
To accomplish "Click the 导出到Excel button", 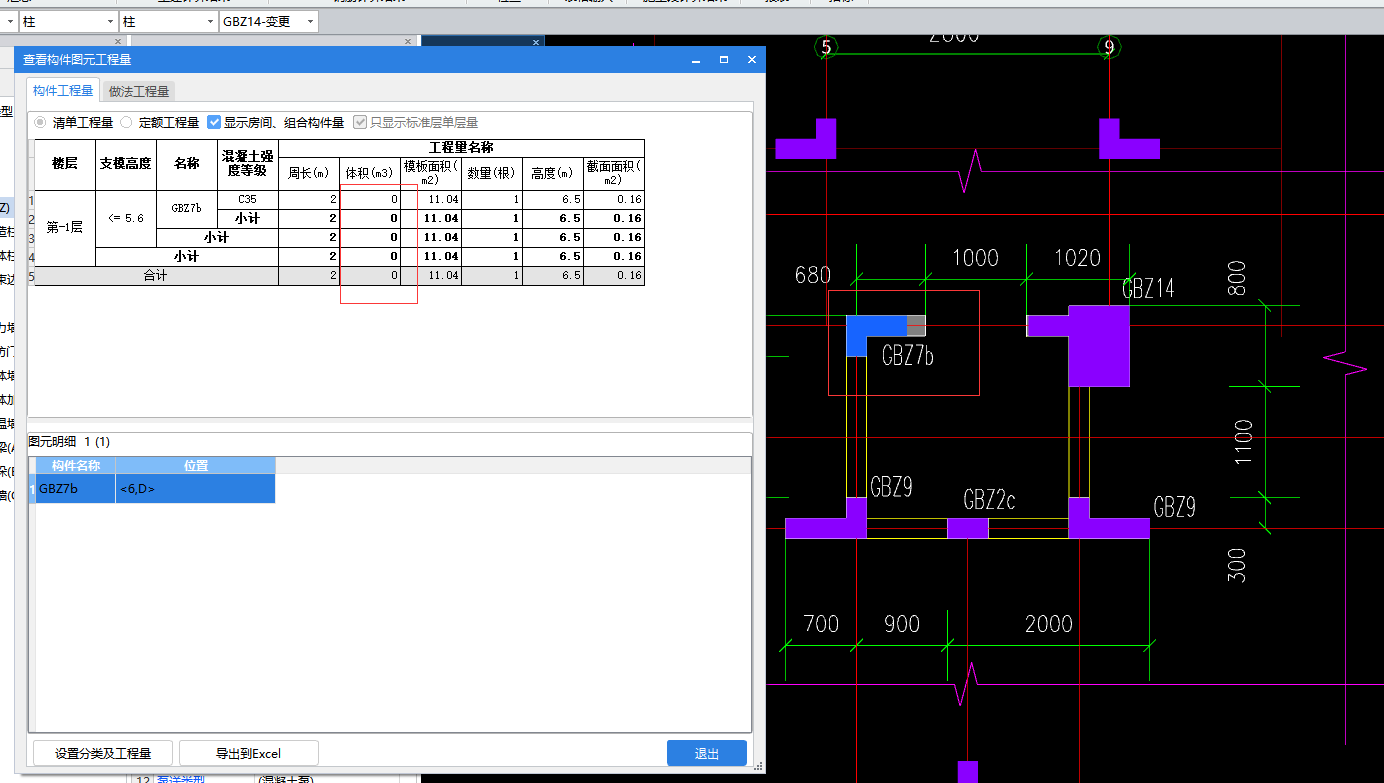I will pyautogui.click(x=249, y=753).
